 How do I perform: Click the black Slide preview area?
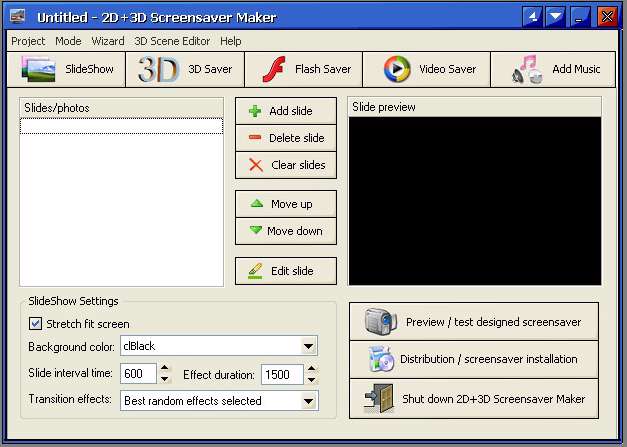click(475, 201)
